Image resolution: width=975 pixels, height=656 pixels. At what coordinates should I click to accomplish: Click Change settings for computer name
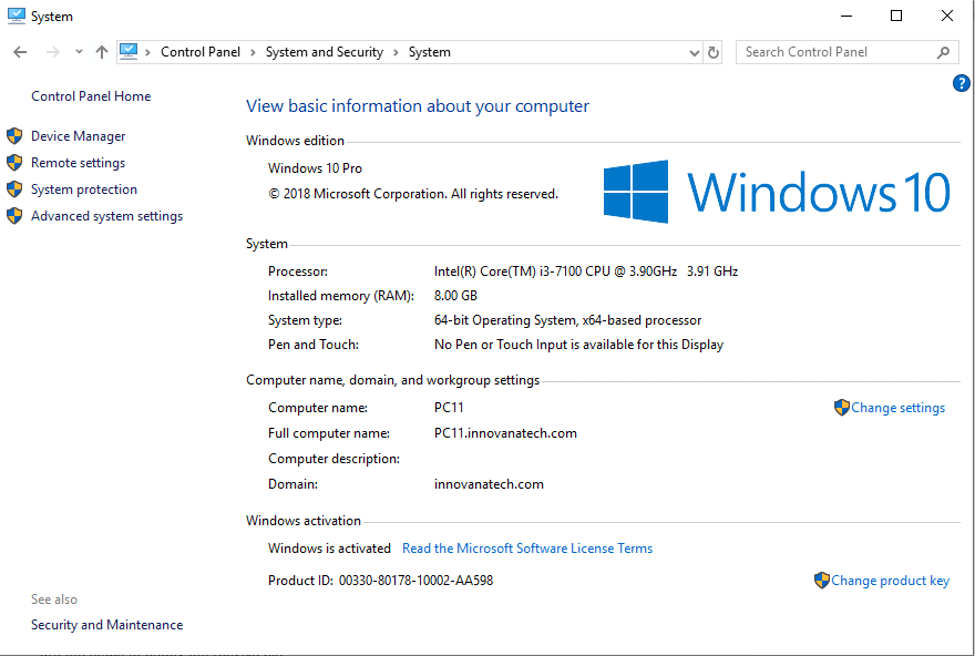[x=898, y=407]
